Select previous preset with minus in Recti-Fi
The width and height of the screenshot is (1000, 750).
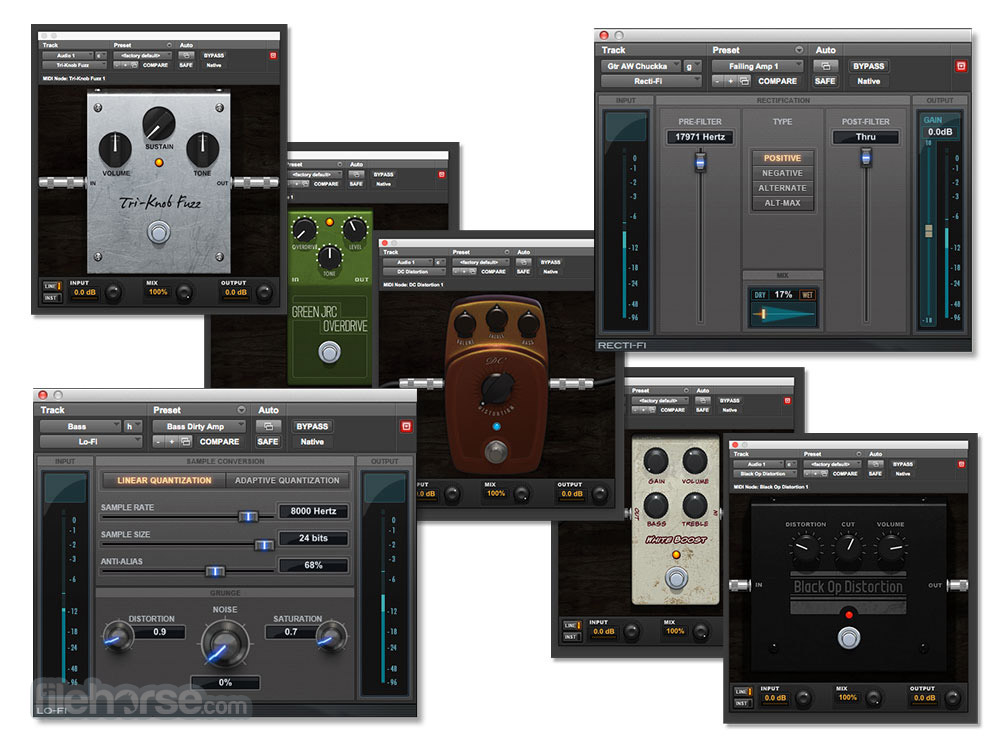tap(717, 82)
